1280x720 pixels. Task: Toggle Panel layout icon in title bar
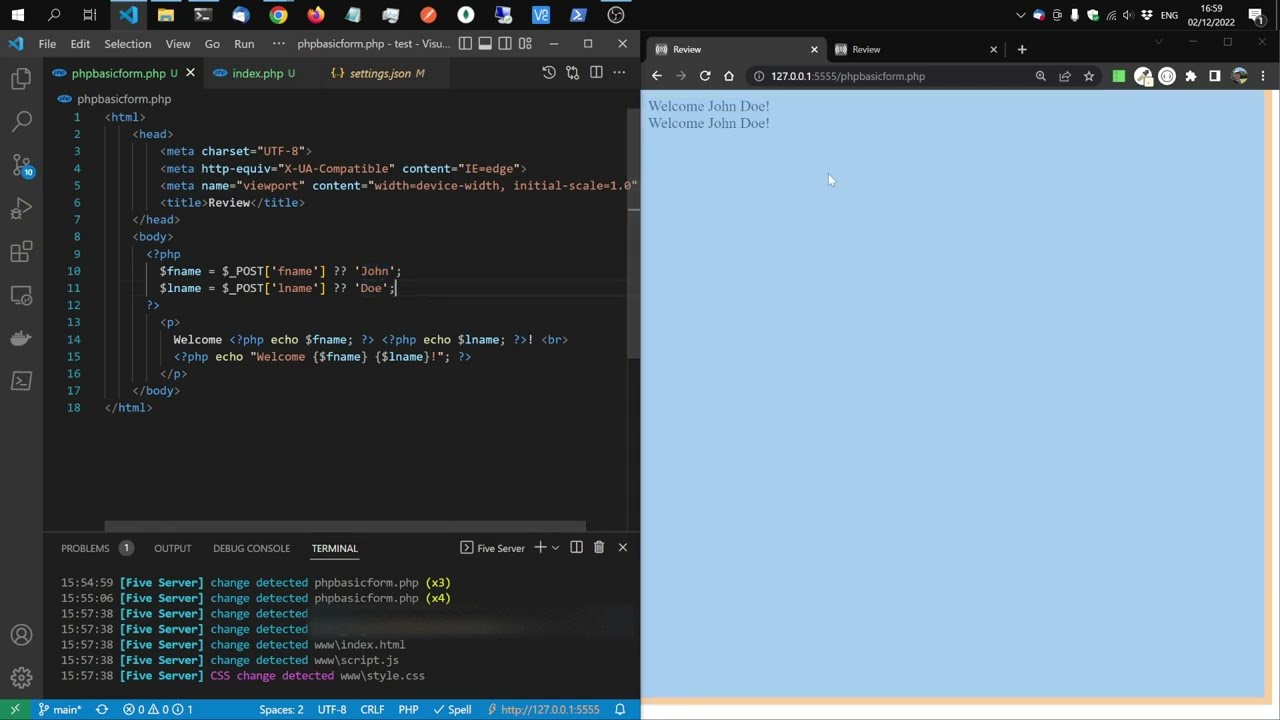click(x=485, y=44)
